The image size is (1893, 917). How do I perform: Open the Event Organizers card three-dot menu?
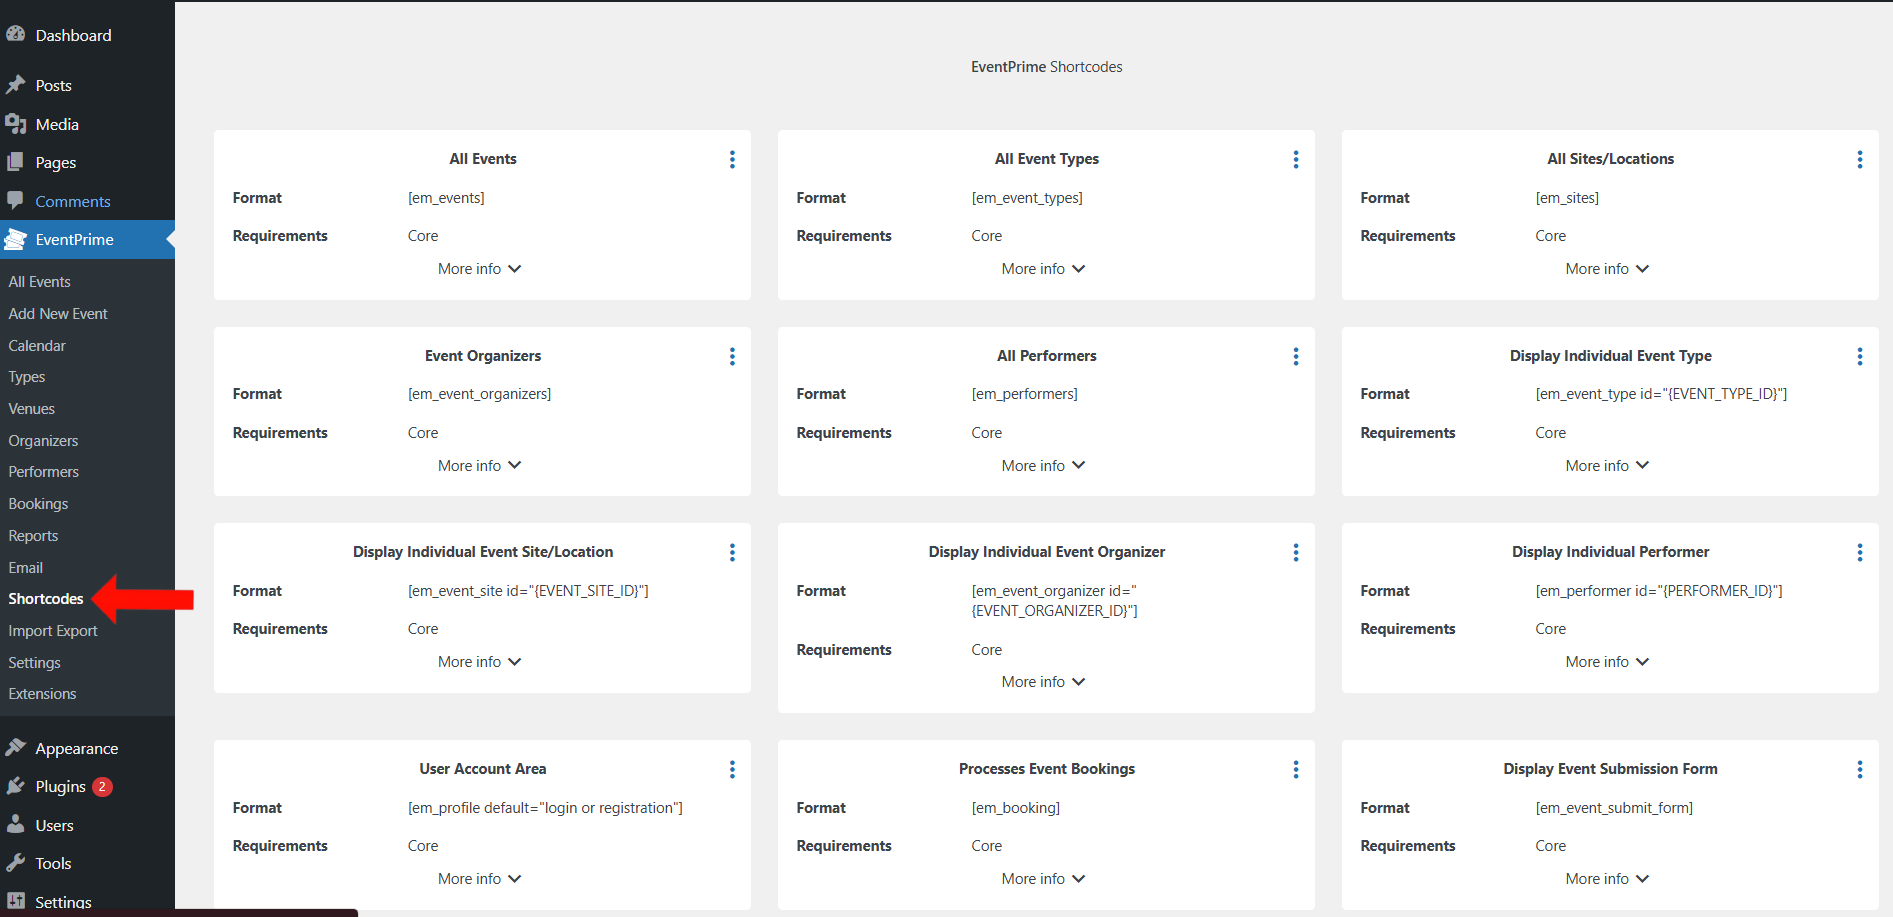tap(732, 357)
